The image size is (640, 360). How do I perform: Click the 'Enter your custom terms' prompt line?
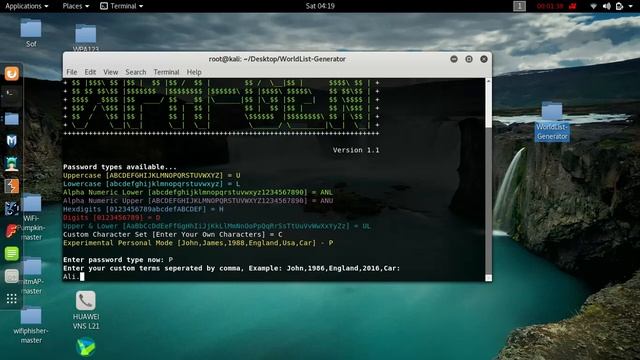[231, 268]
